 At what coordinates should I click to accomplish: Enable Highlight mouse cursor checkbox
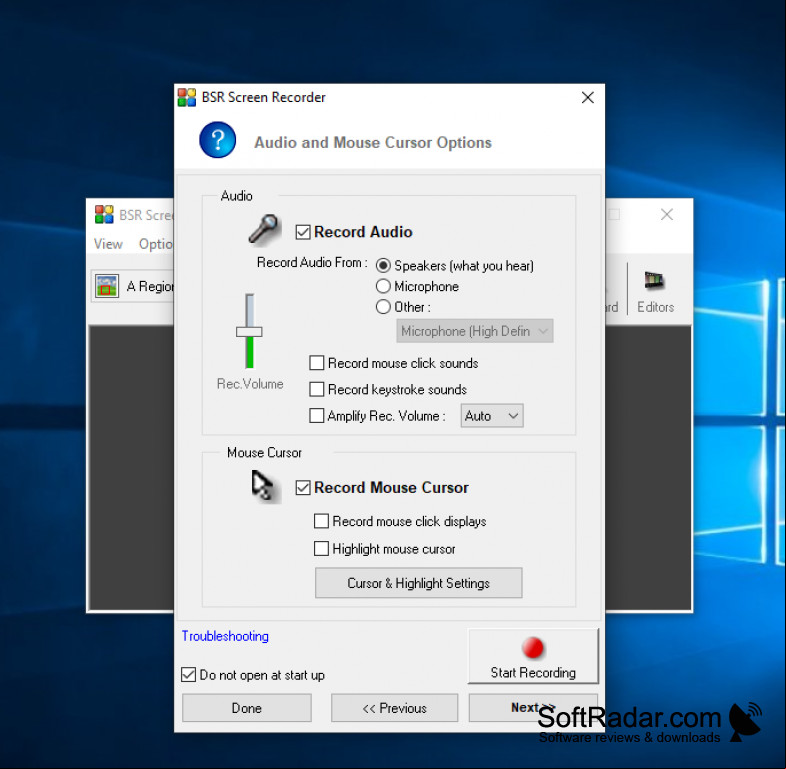321,548
